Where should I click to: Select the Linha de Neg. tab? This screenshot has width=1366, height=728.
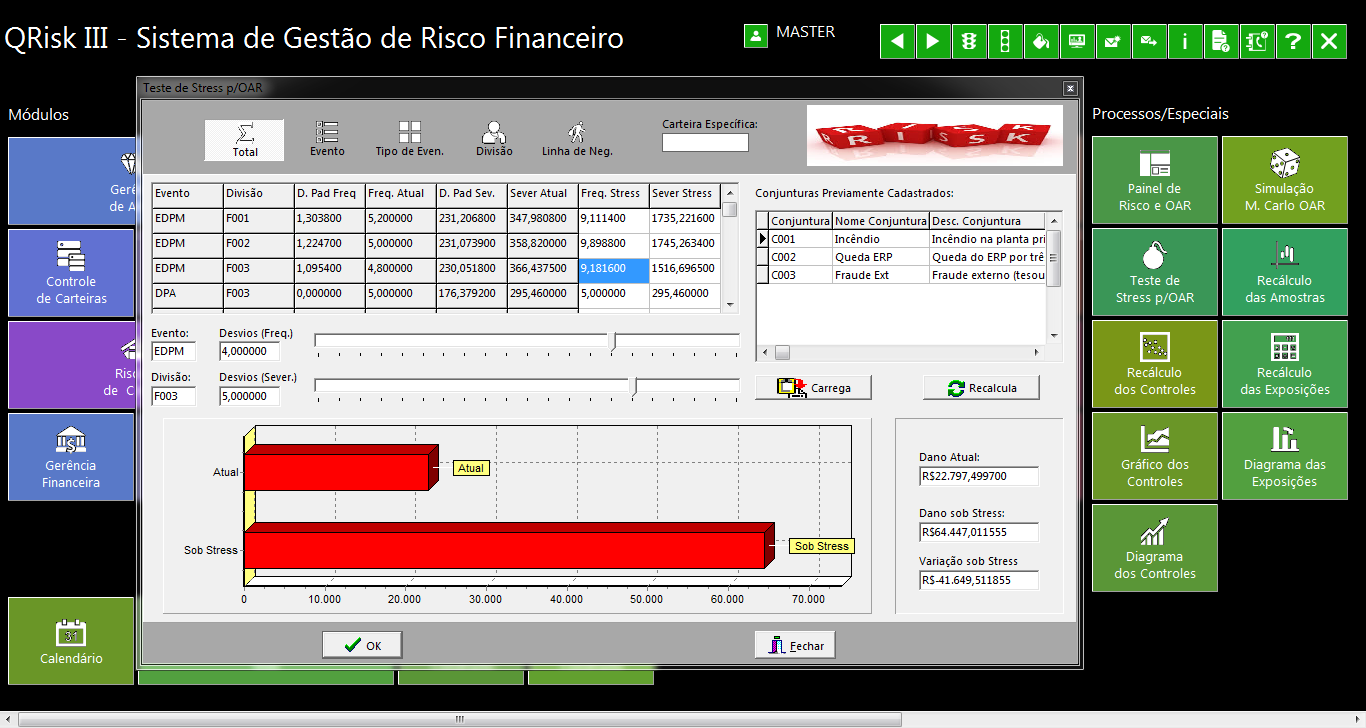[x=577, y=140]
